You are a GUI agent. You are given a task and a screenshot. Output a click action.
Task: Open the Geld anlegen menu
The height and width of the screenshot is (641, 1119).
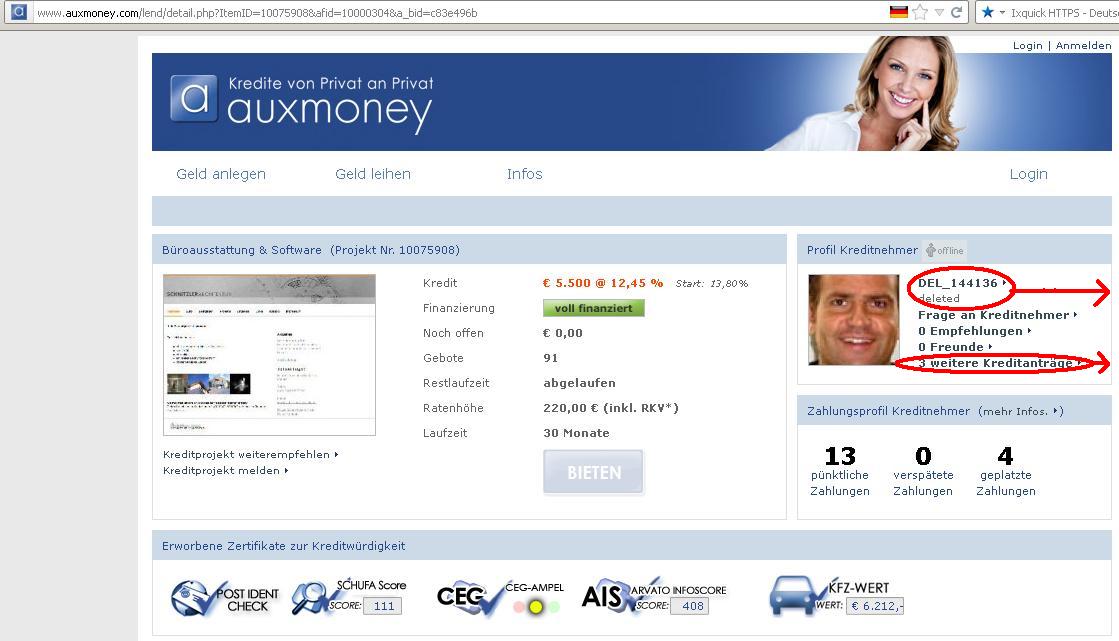221,173
